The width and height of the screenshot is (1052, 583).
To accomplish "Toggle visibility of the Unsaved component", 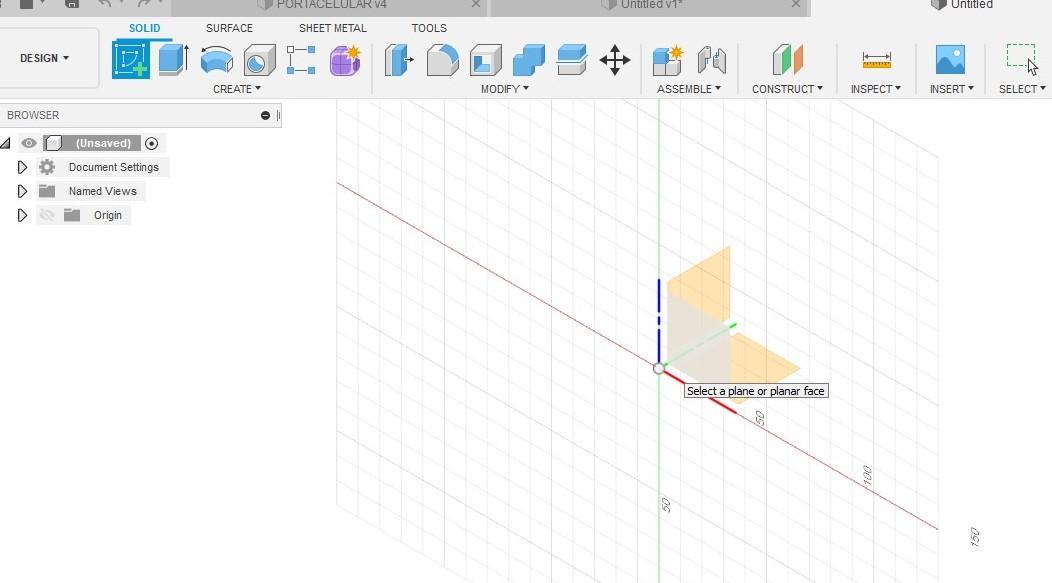I will pyautogui.click(x=28, y=143).
